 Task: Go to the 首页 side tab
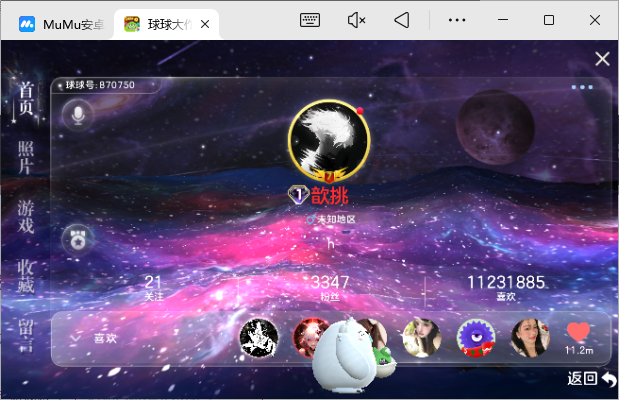click(x=26, y=99)
